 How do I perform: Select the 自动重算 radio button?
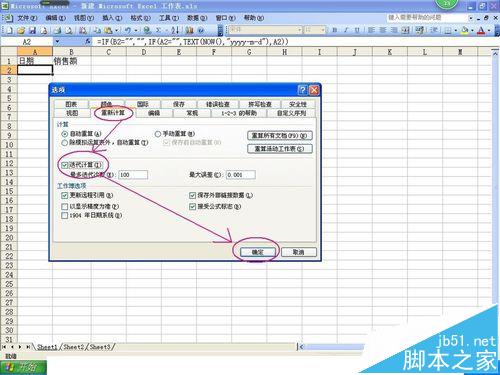[x=65, y=134]
